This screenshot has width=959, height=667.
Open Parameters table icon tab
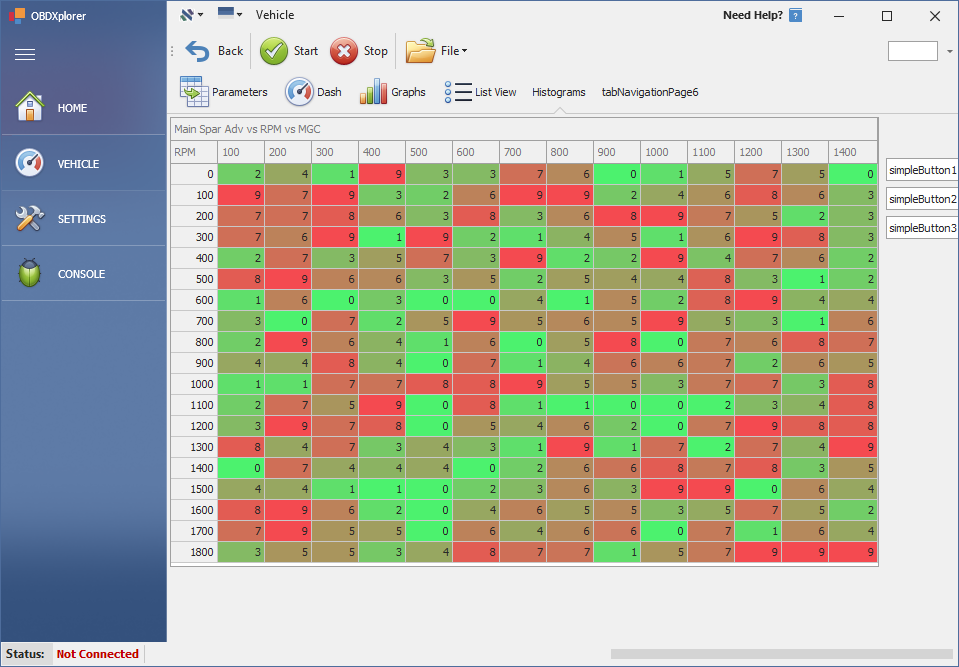(x=194, y=92)
